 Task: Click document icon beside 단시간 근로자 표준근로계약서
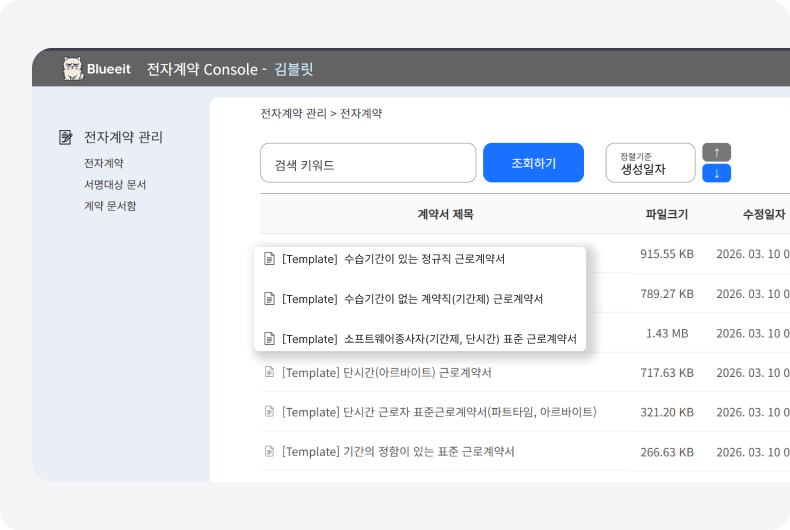click(x=268, y=412)
